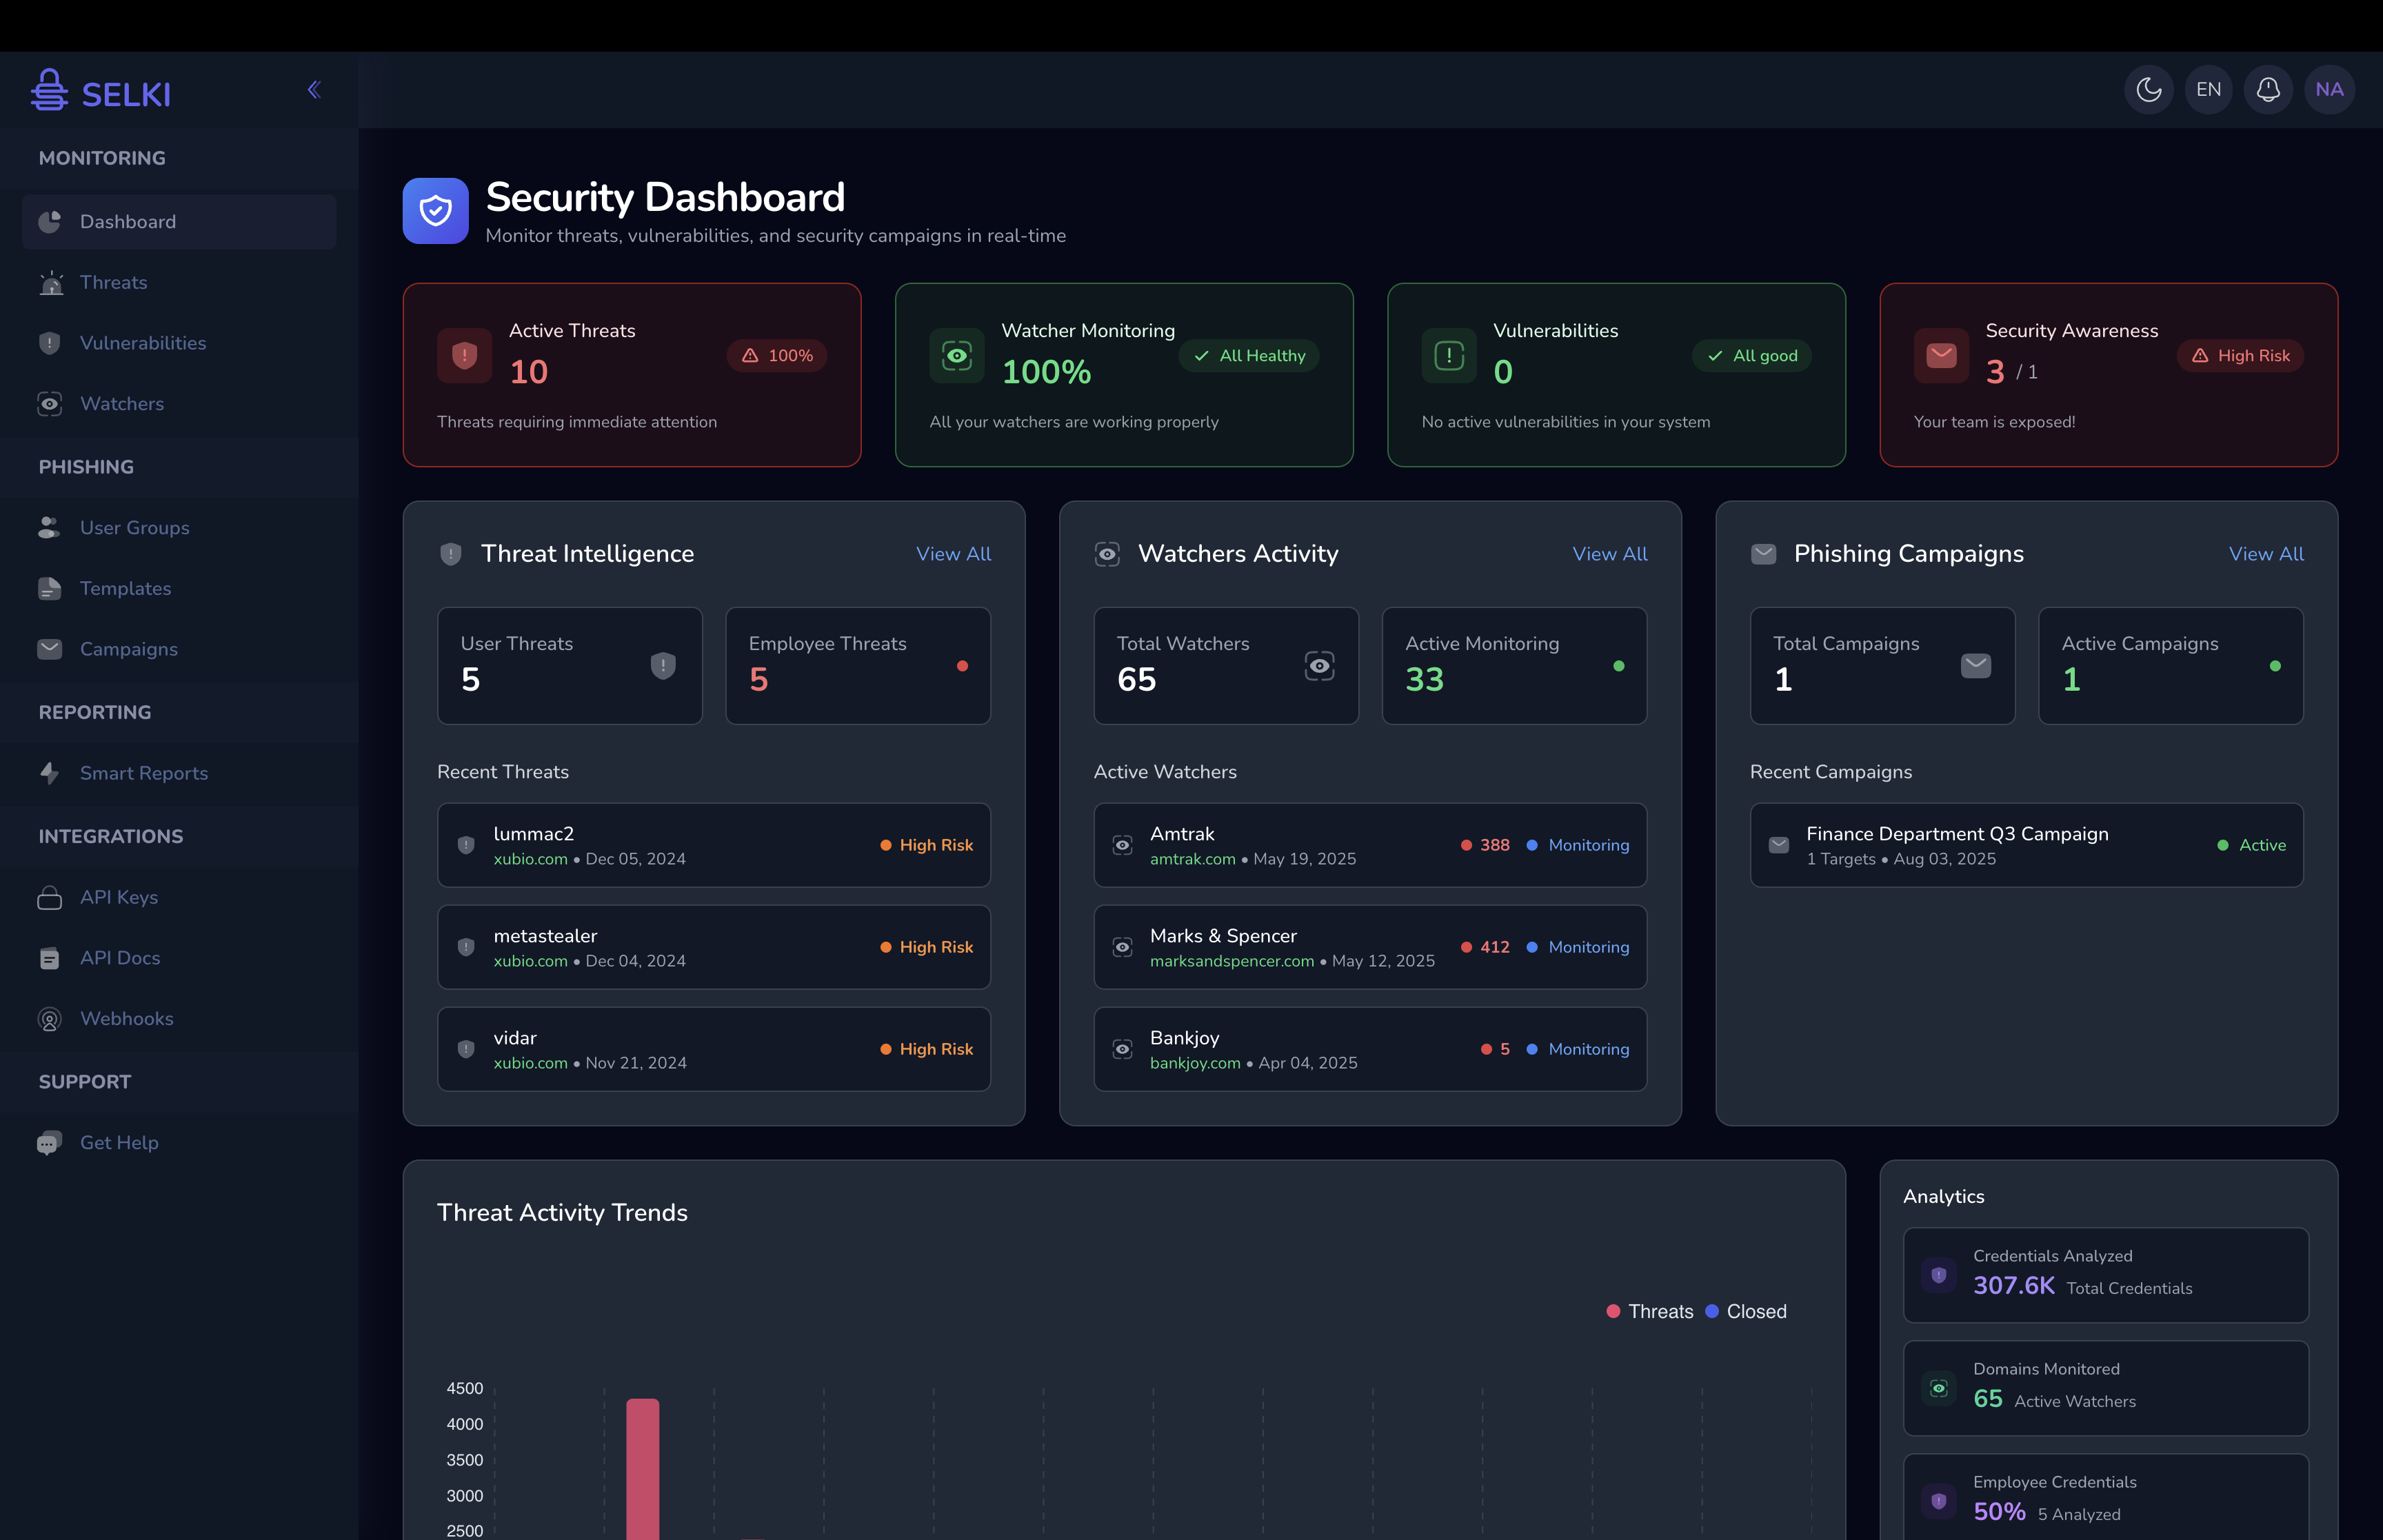Click the Active Threats shield icon
This screenshot has height=1540, width=2383.
coord(464,356)
